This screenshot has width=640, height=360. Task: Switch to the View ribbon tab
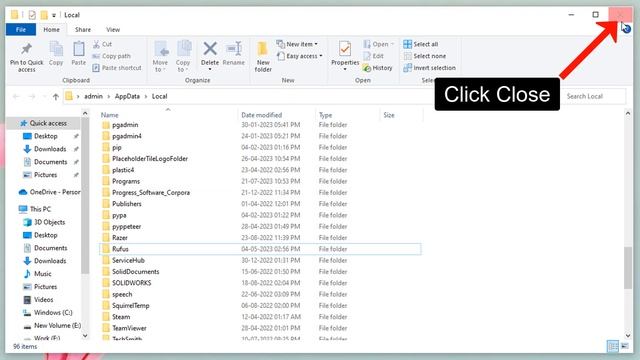click(113, 29)
